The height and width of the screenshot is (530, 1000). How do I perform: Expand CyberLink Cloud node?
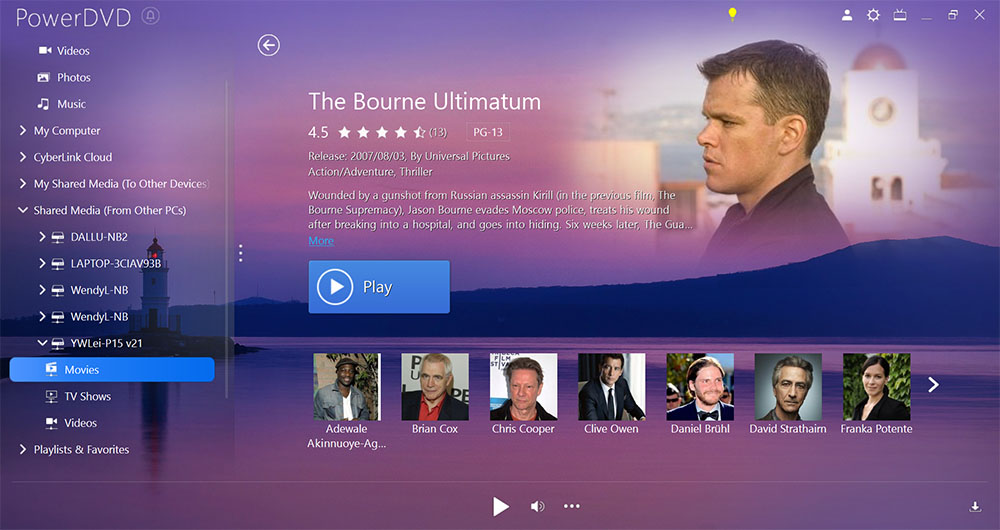point(22,157)
